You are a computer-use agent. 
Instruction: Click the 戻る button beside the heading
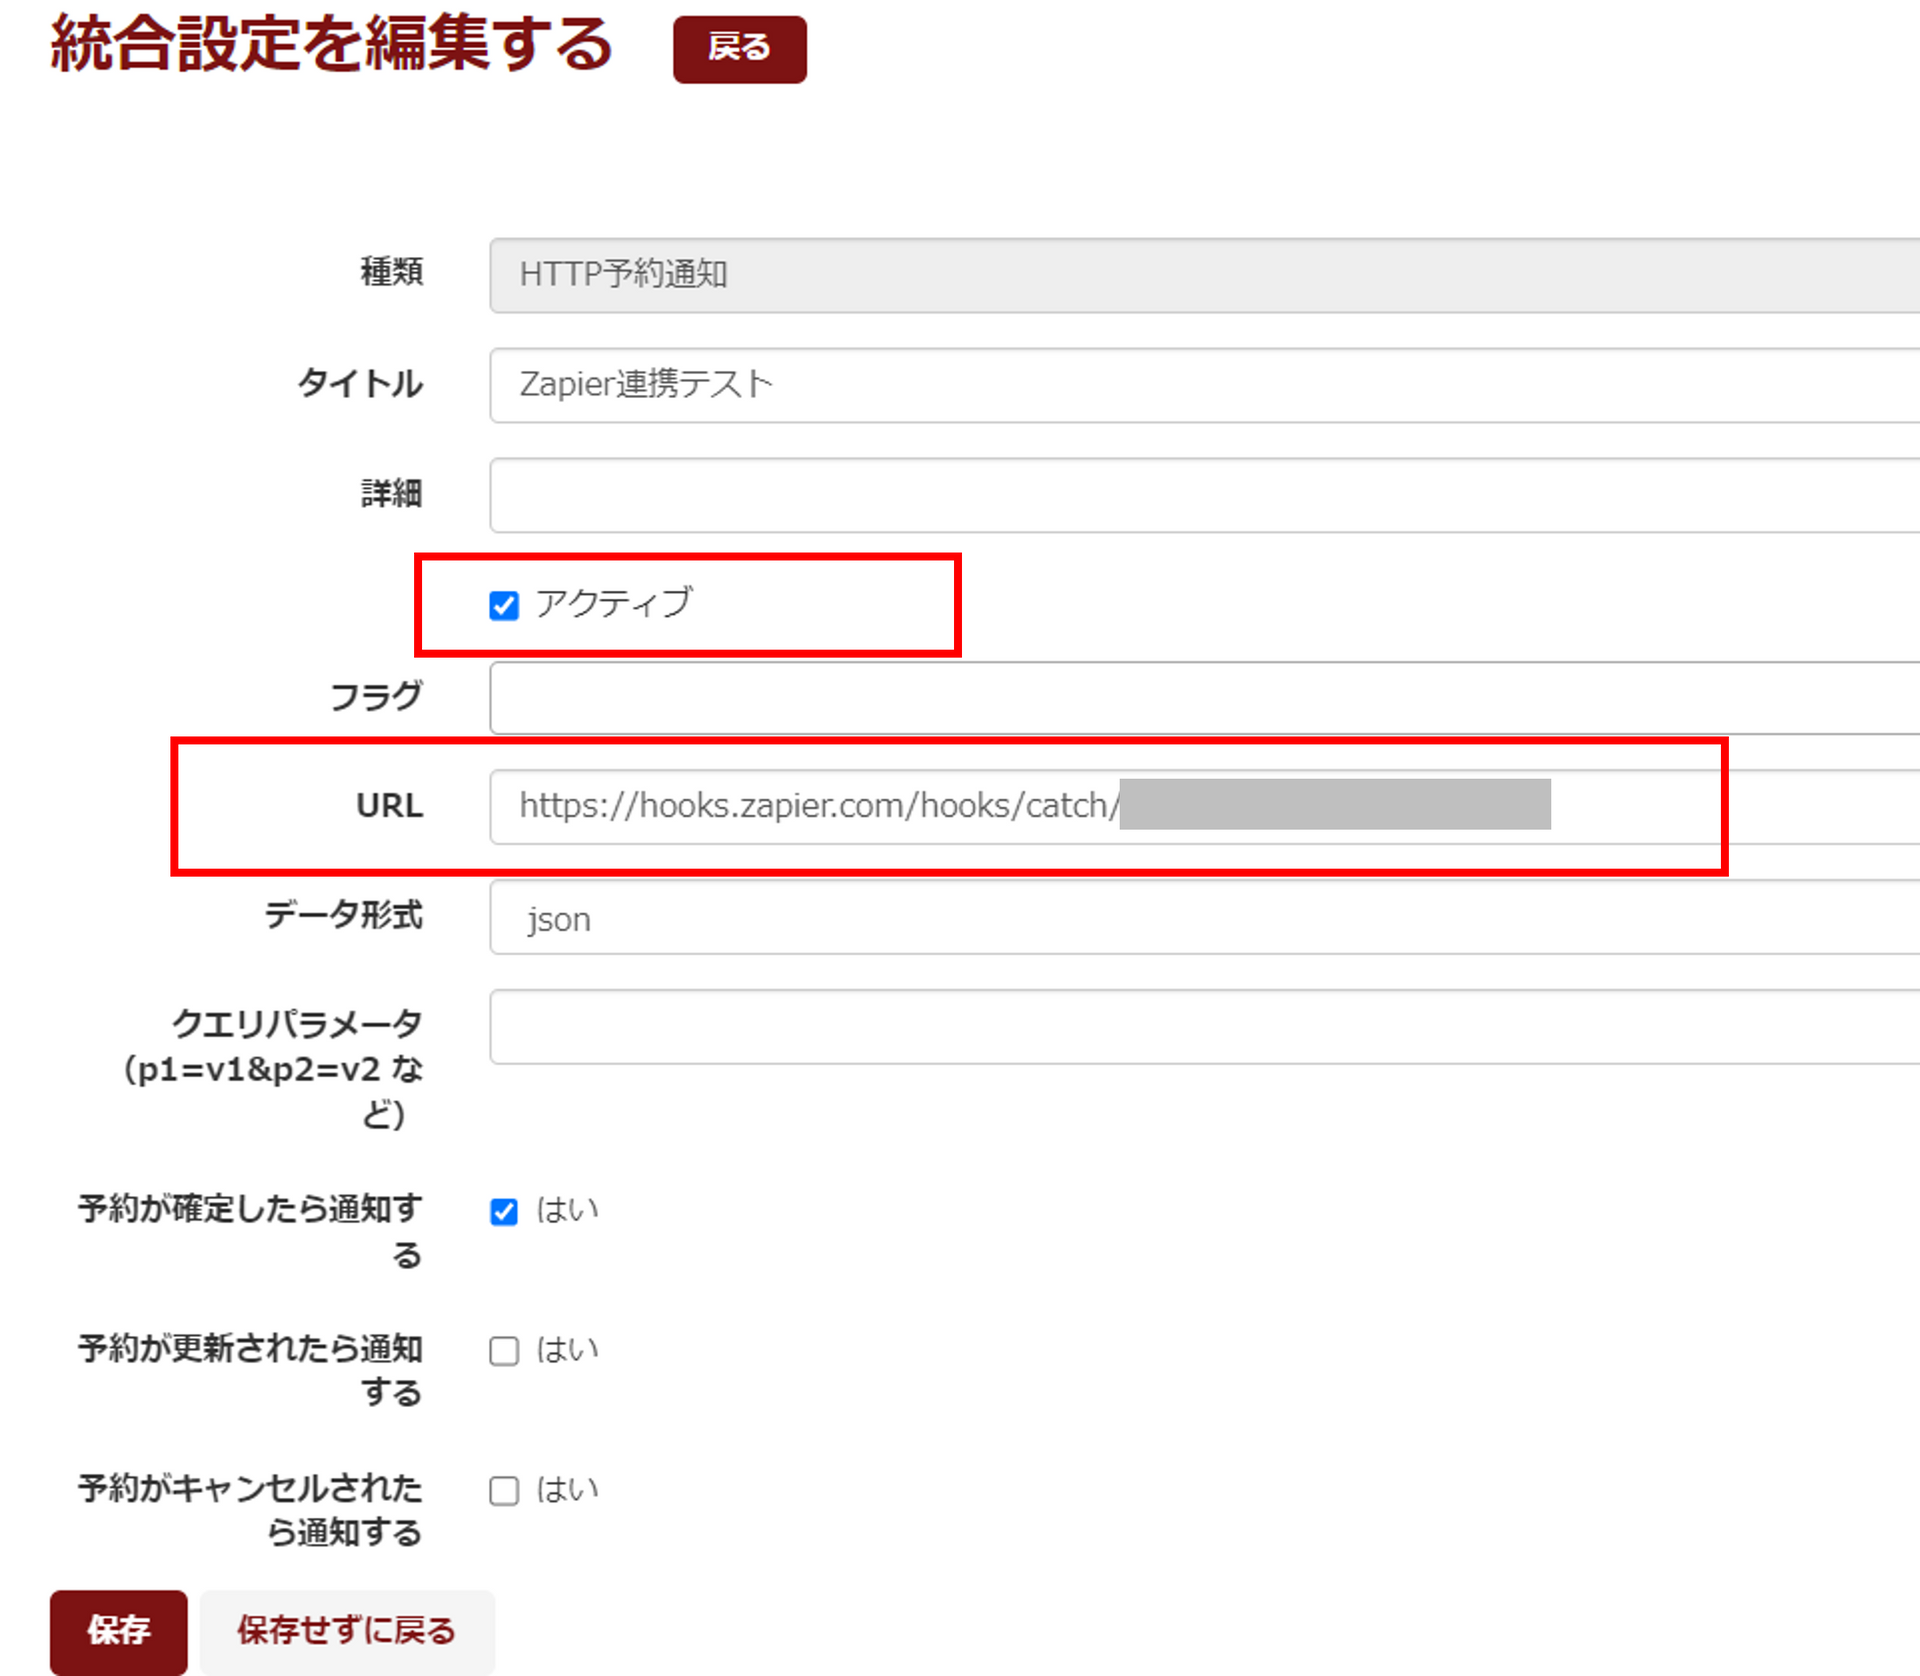(739, 48)
